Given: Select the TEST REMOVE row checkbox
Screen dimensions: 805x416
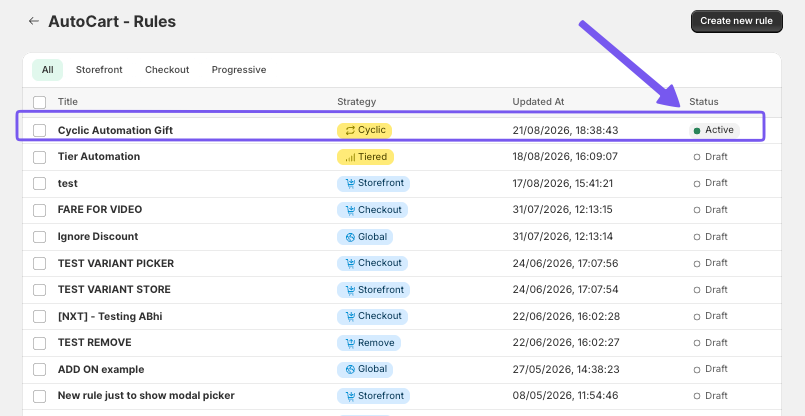Looking at the screenshot, I should [x=40, y=343].
